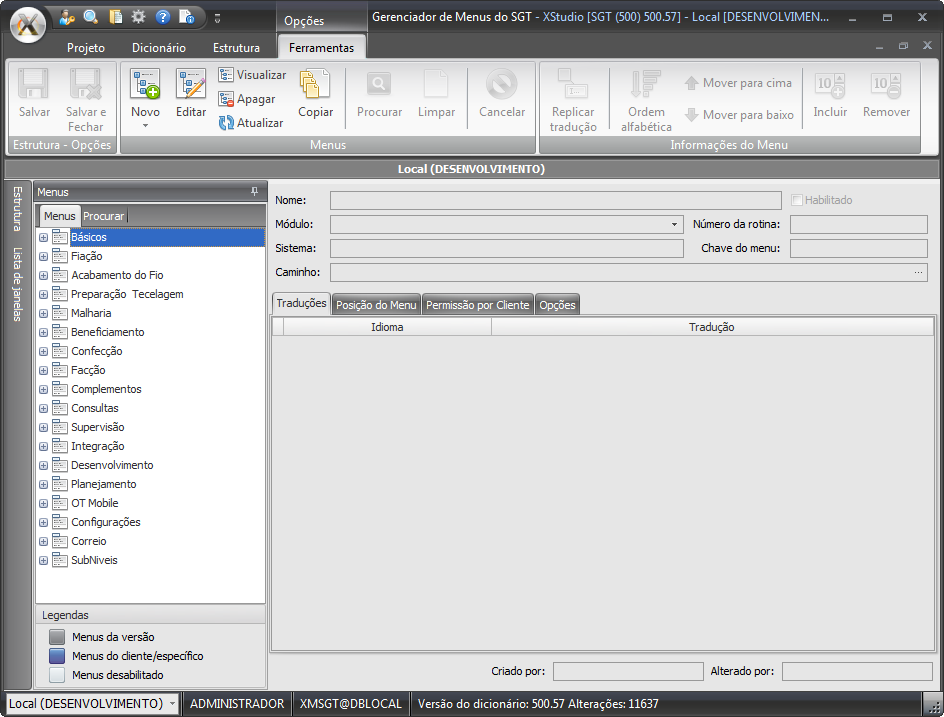The height and width of the screenshot is (717, 944).
Task: Switch to Permissão por Cliente tab
Action: [477, 305]
